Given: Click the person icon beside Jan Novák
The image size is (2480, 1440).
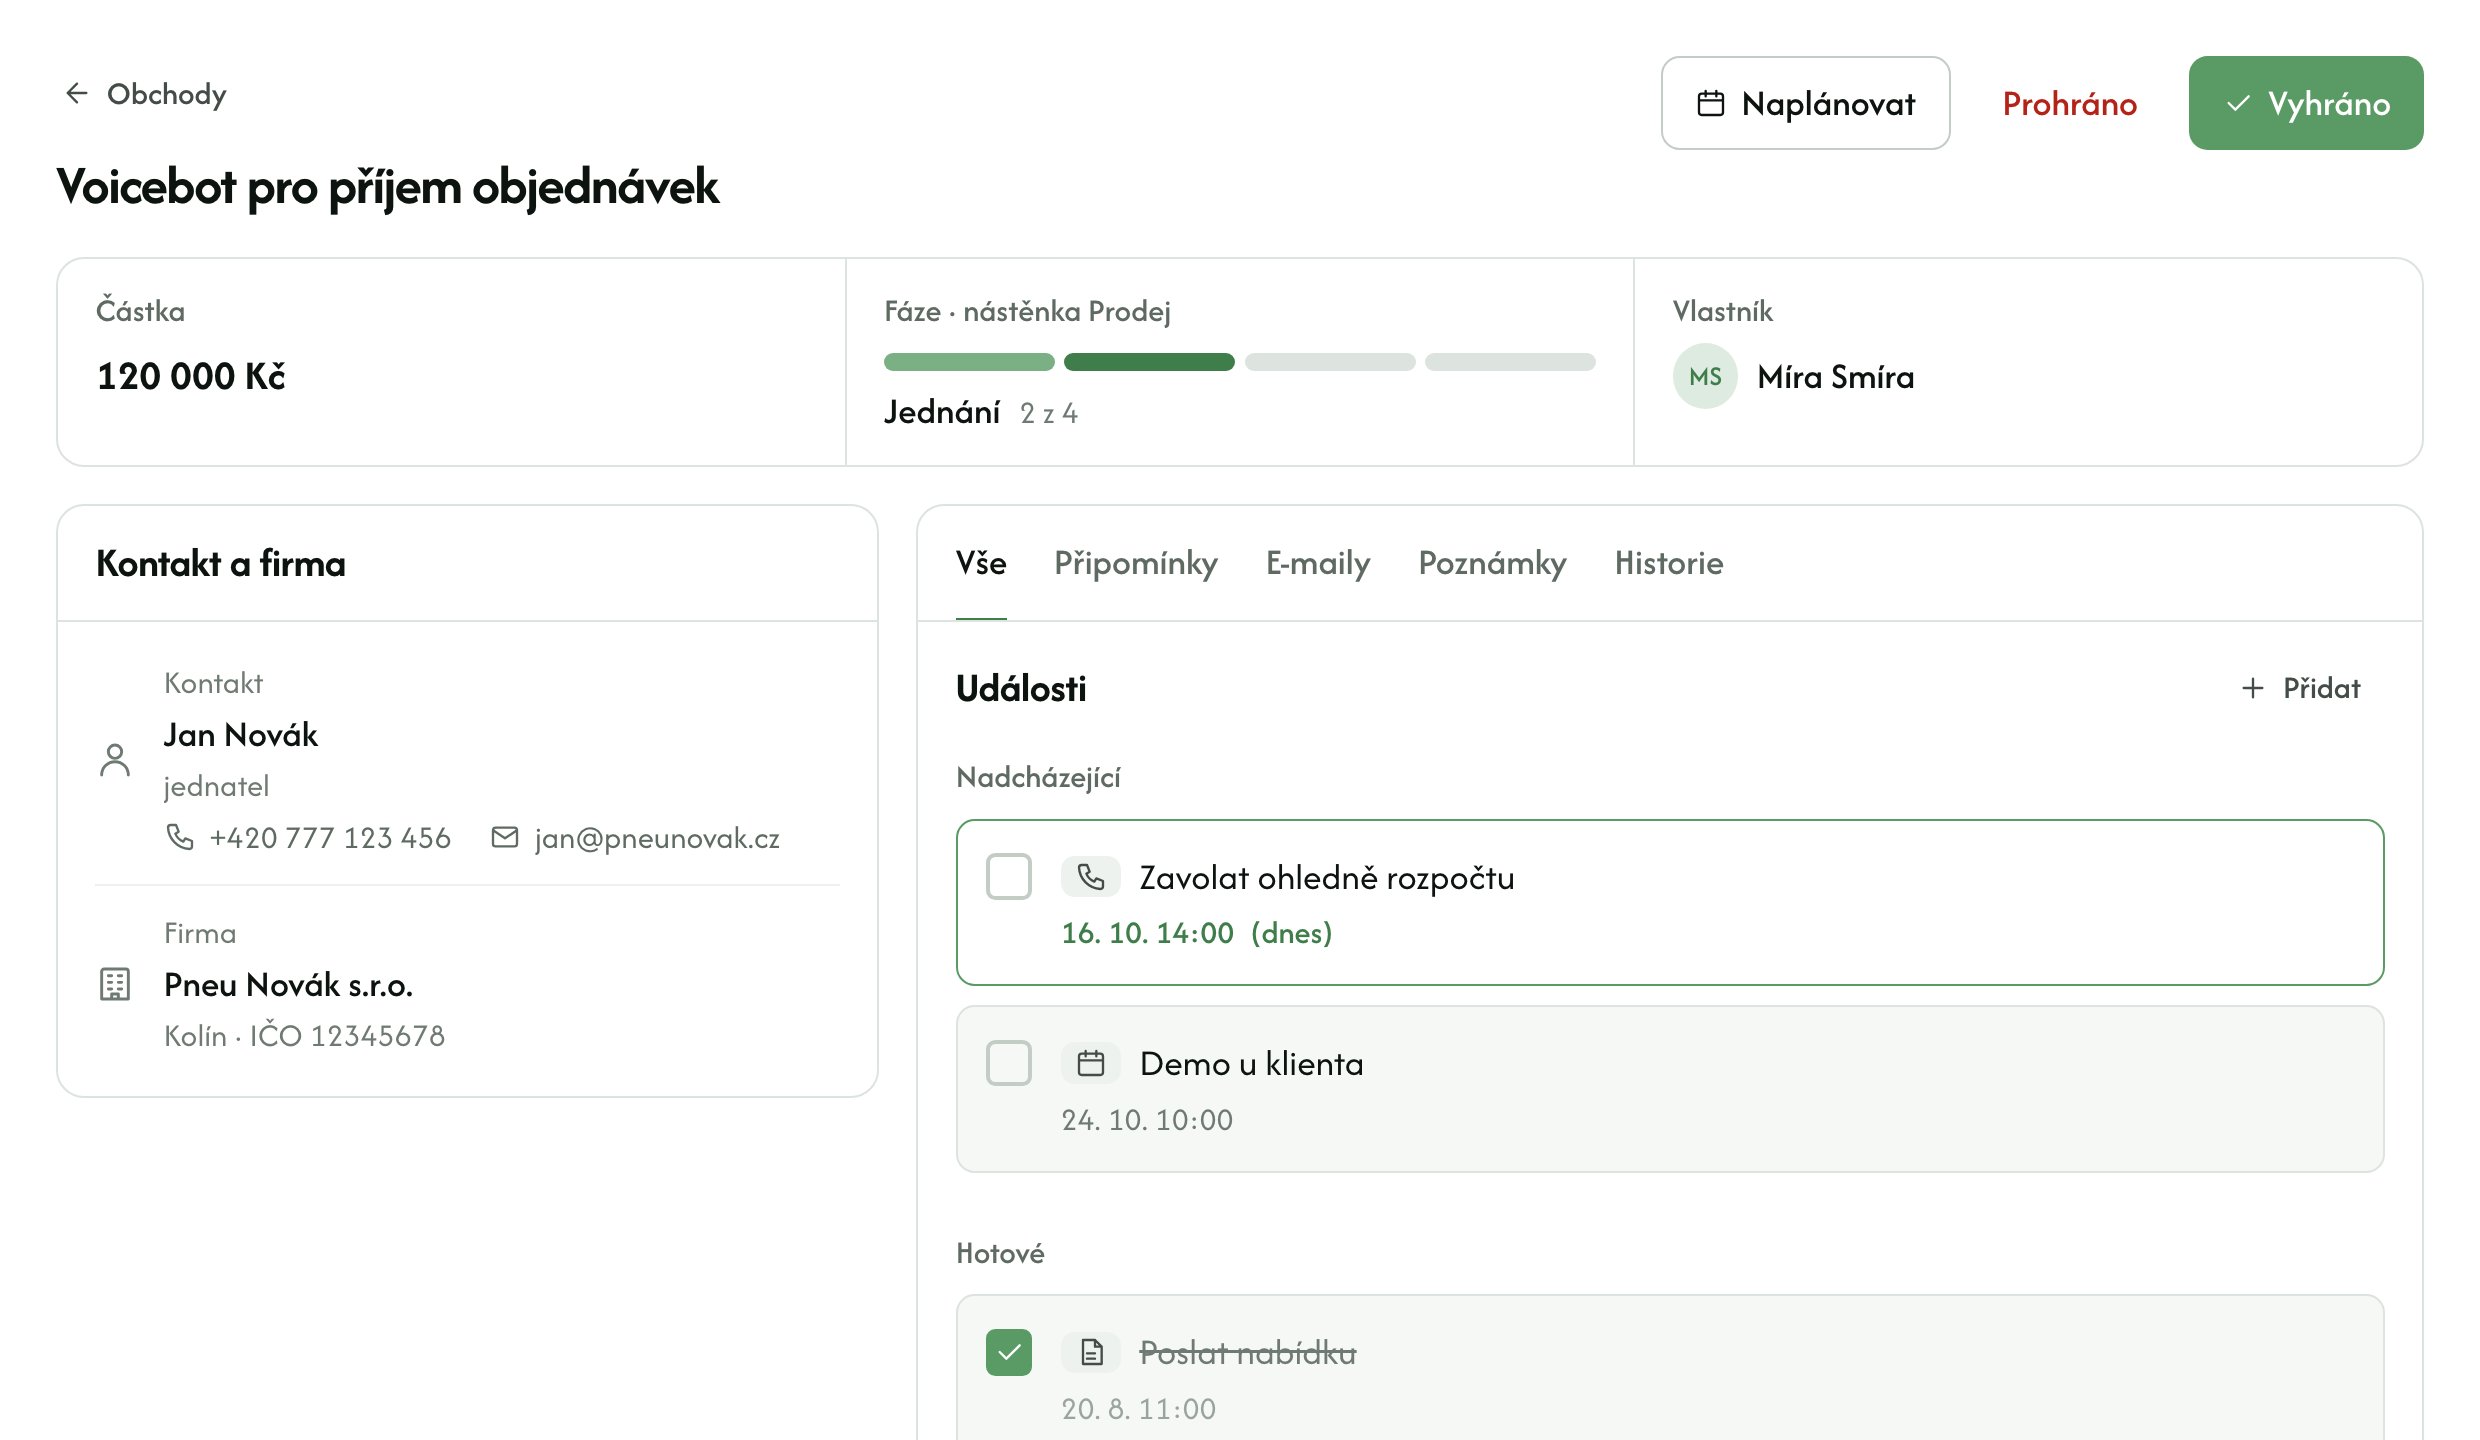Looking at the screenshot, I should tap(115, 760).
